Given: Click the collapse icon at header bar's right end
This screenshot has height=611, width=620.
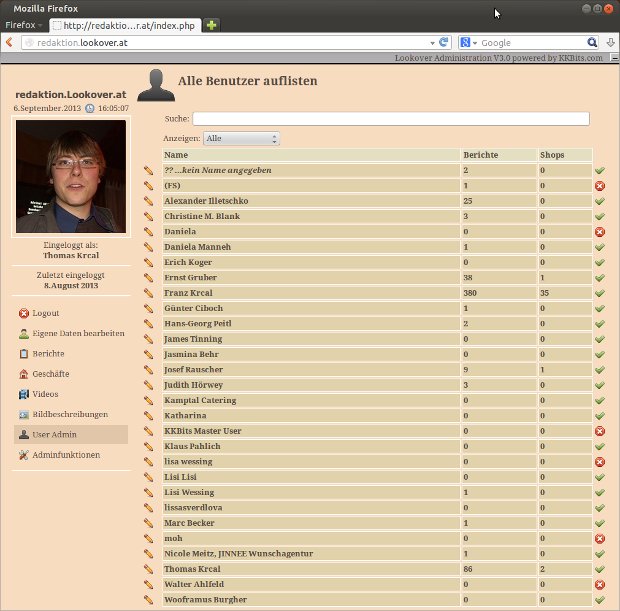Looking at the screenshot, I should (x=615, y=58).
